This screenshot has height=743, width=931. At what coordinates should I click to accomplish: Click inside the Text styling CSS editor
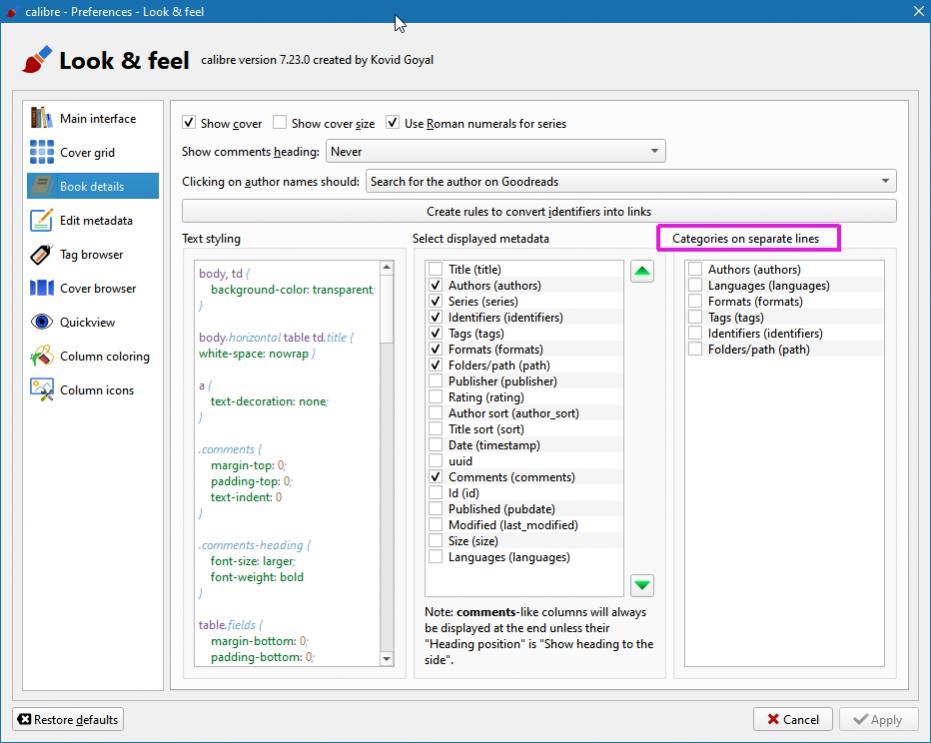coord(287,463)
